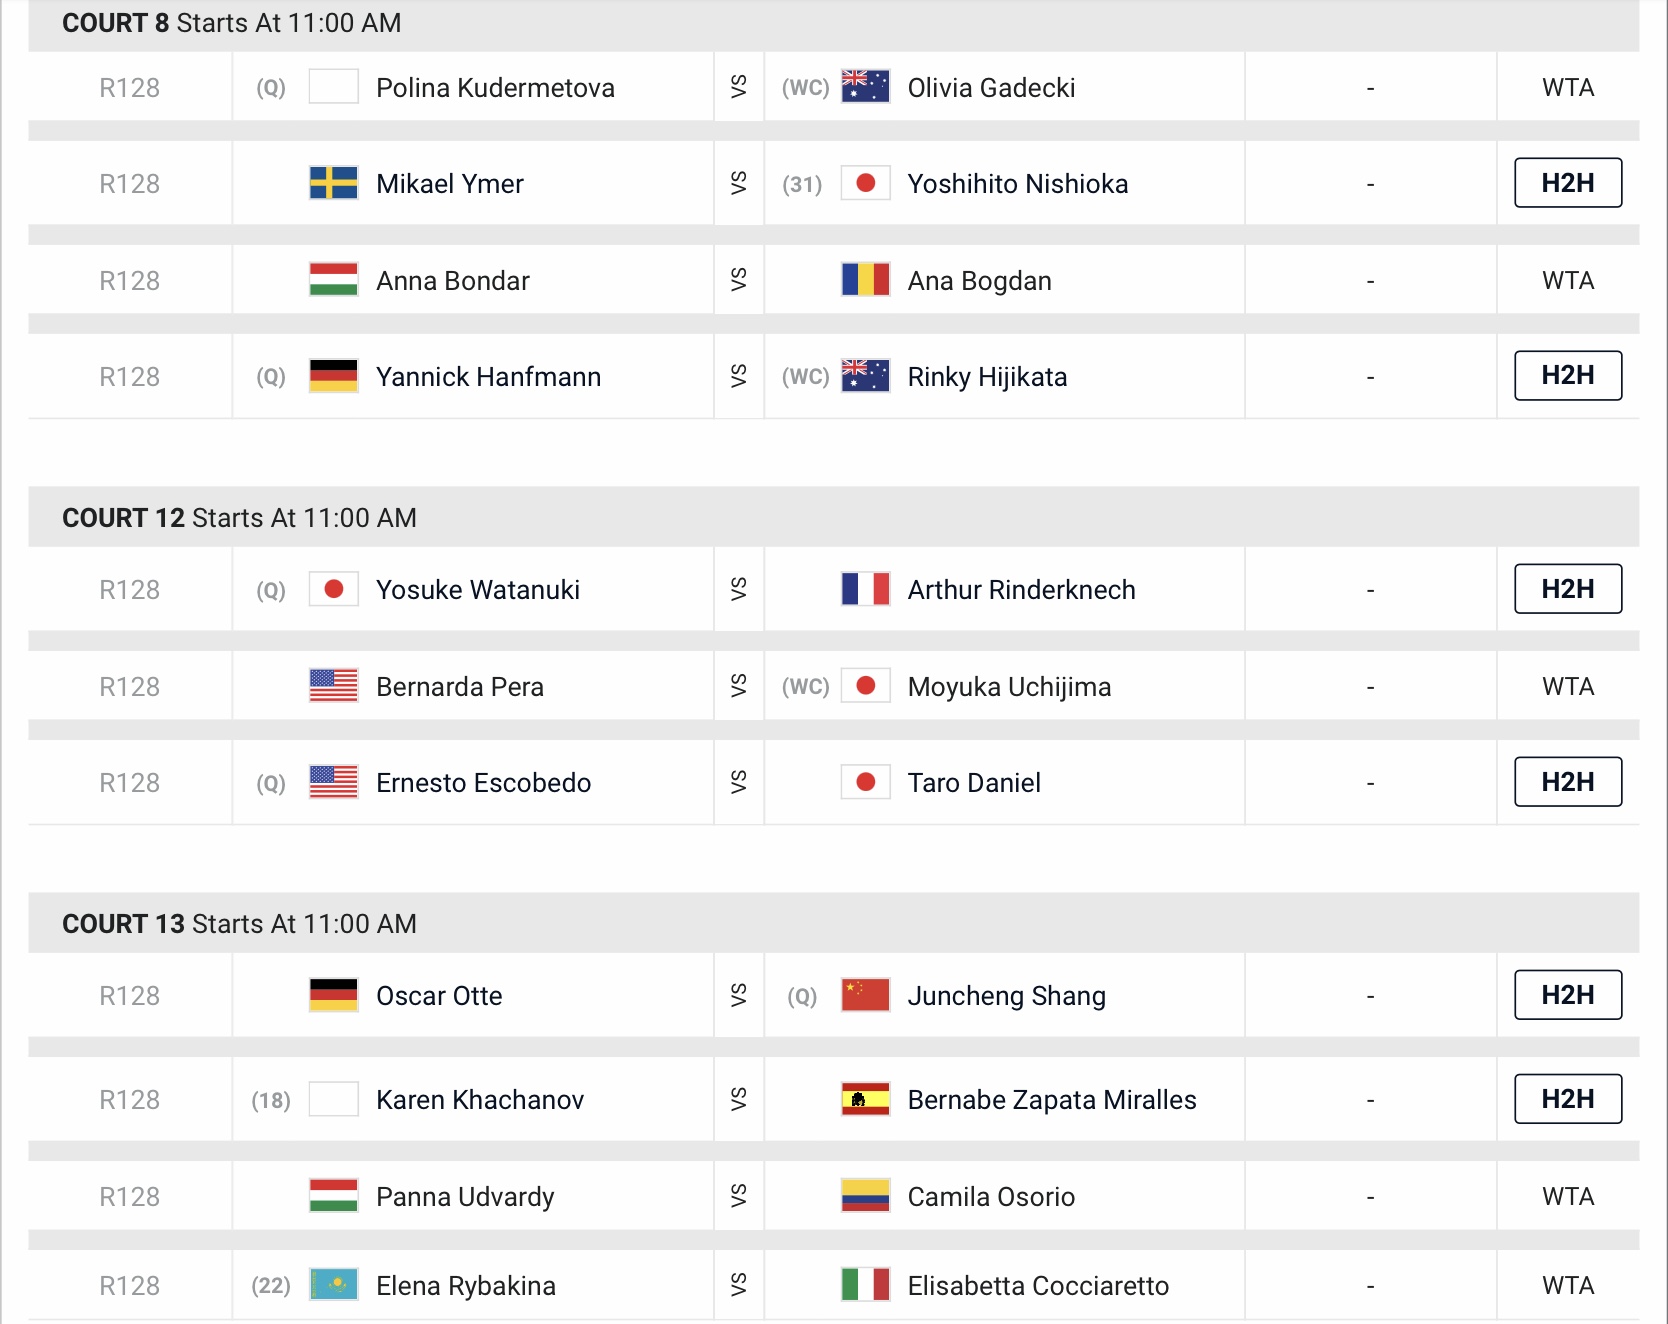The width and height of the screenshot is (1668, 1324).
Task: View H2H for Khachanov vs Zapata Miralles
Action: point(1567,1099)
